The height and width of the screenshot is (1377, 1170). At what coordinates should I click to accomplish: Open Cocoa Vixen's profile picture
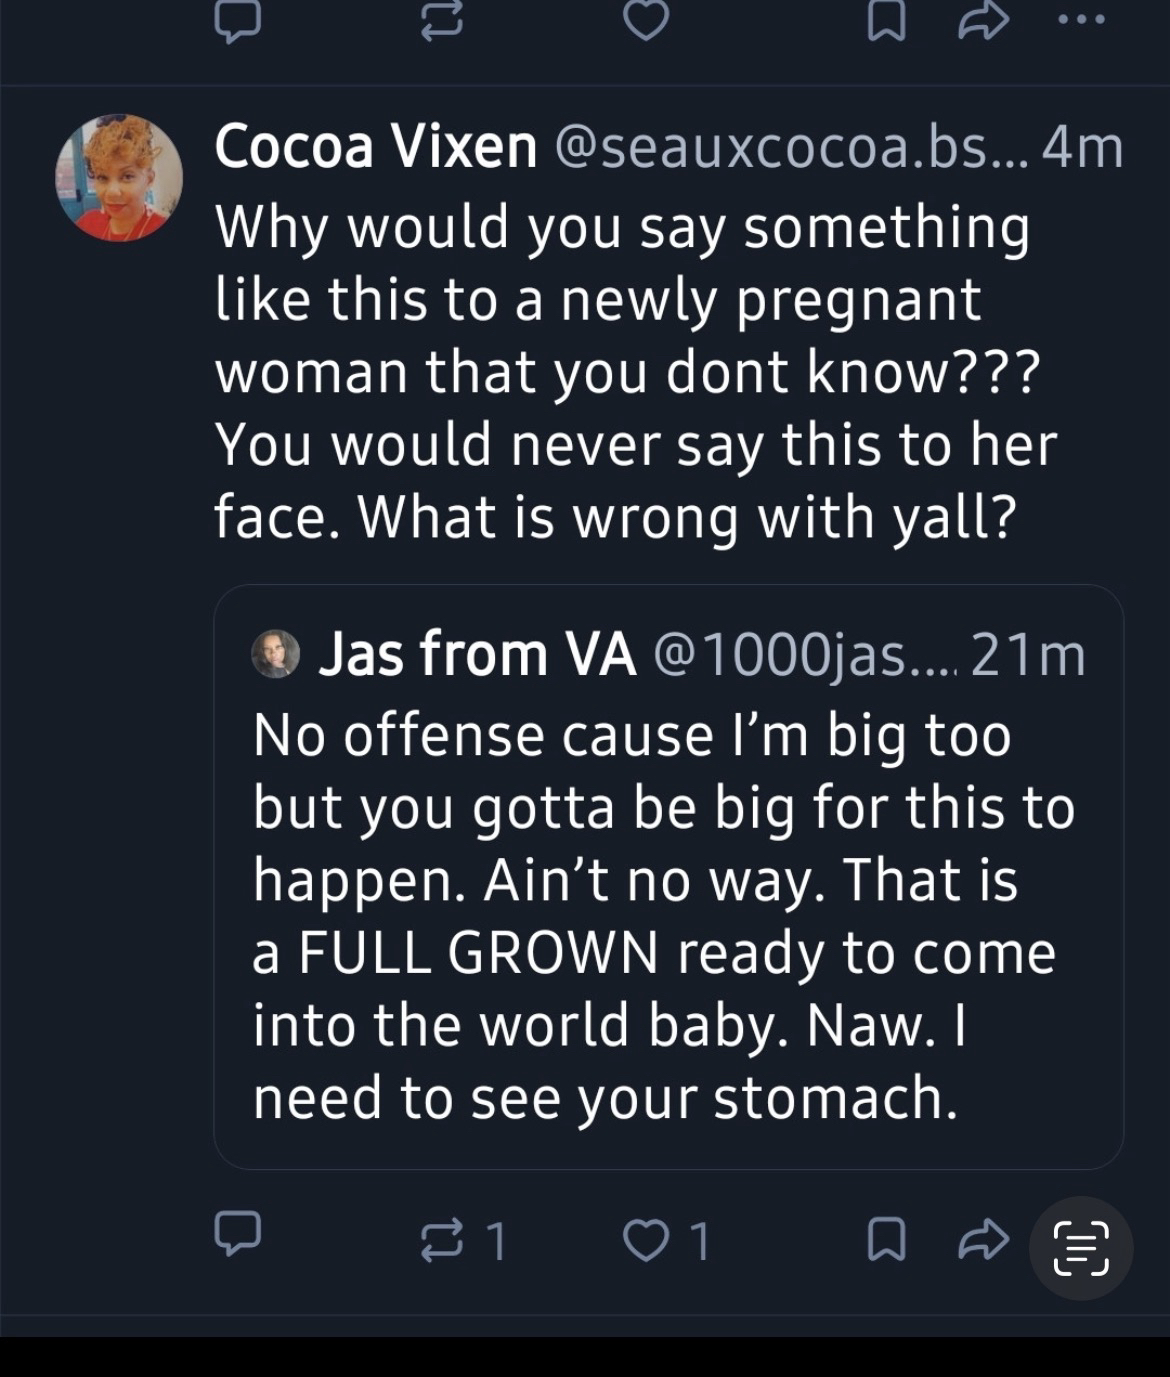119,178
